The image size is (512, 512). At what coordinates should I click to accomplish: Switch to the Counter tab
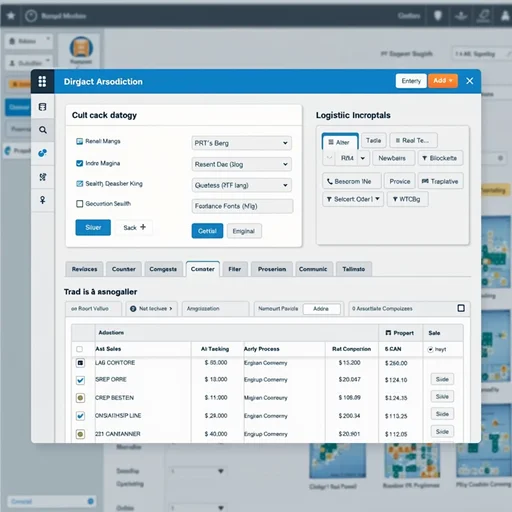pos(124,269)
